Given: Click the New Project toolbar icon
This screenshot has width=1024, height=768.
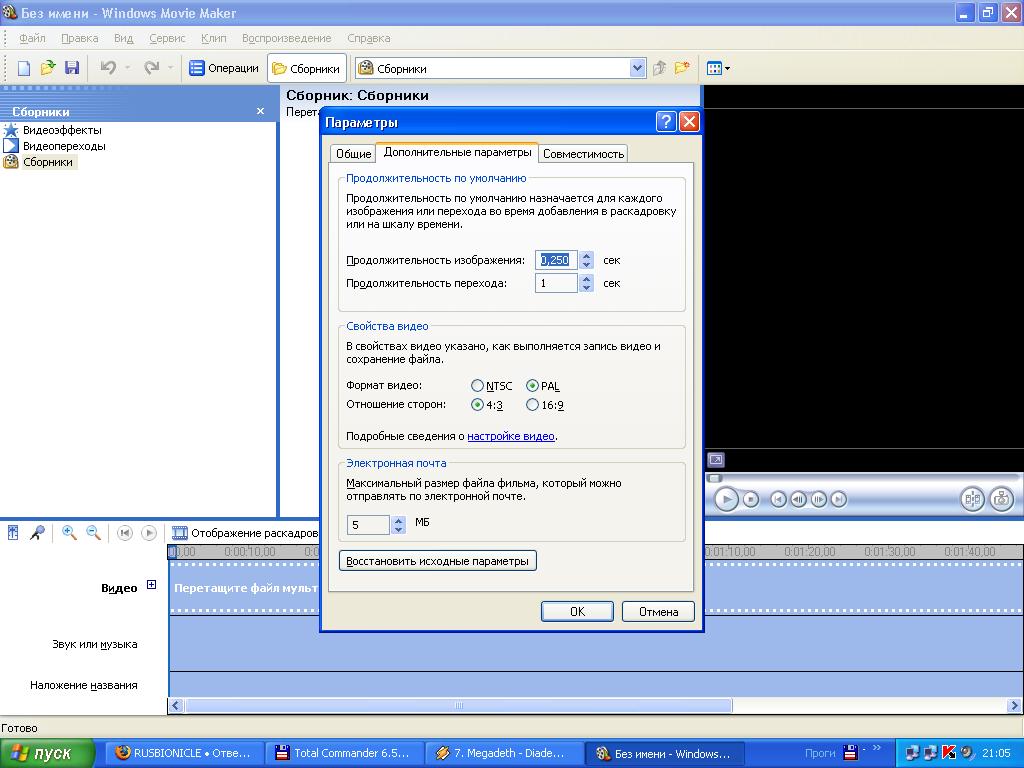Looking at the screenshot, I should point(24,68).
